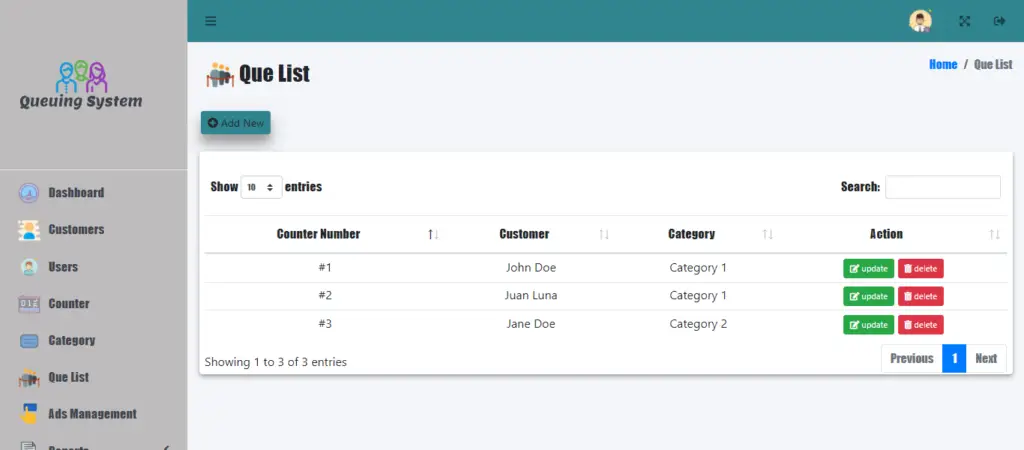Screen dimensions: 1024x450
Task: Open the Show entries count dropdown
Action: [x=261, y=187]
